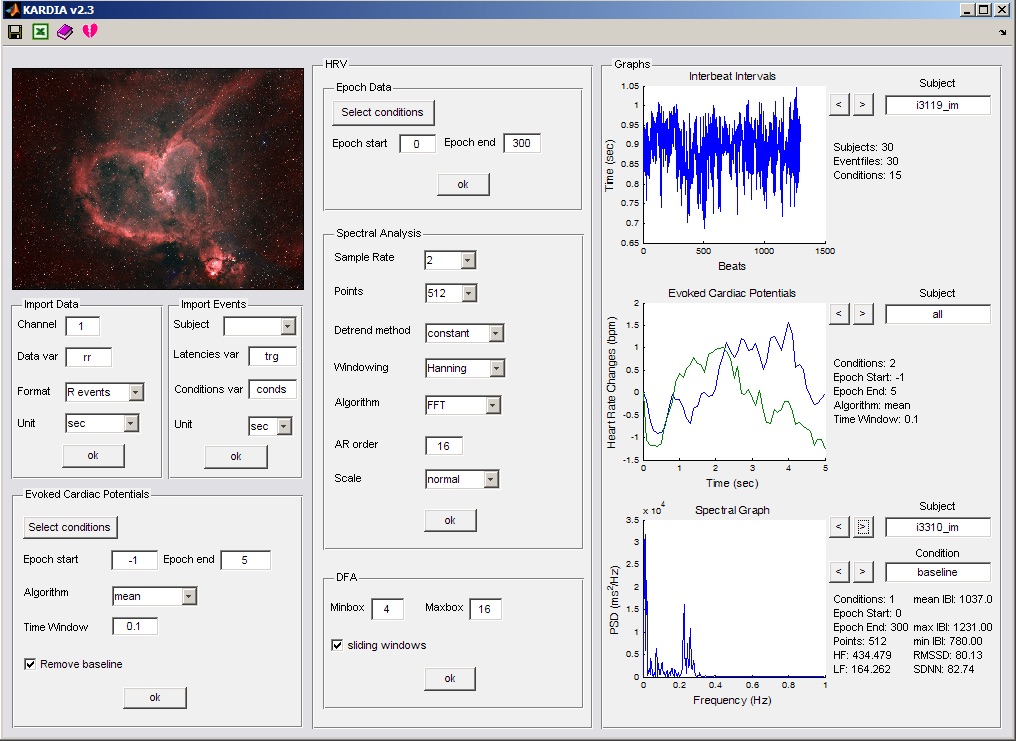Click the Heart Nebula image
The height and width of the screenshot is (741, 1016).
point(157,179)
